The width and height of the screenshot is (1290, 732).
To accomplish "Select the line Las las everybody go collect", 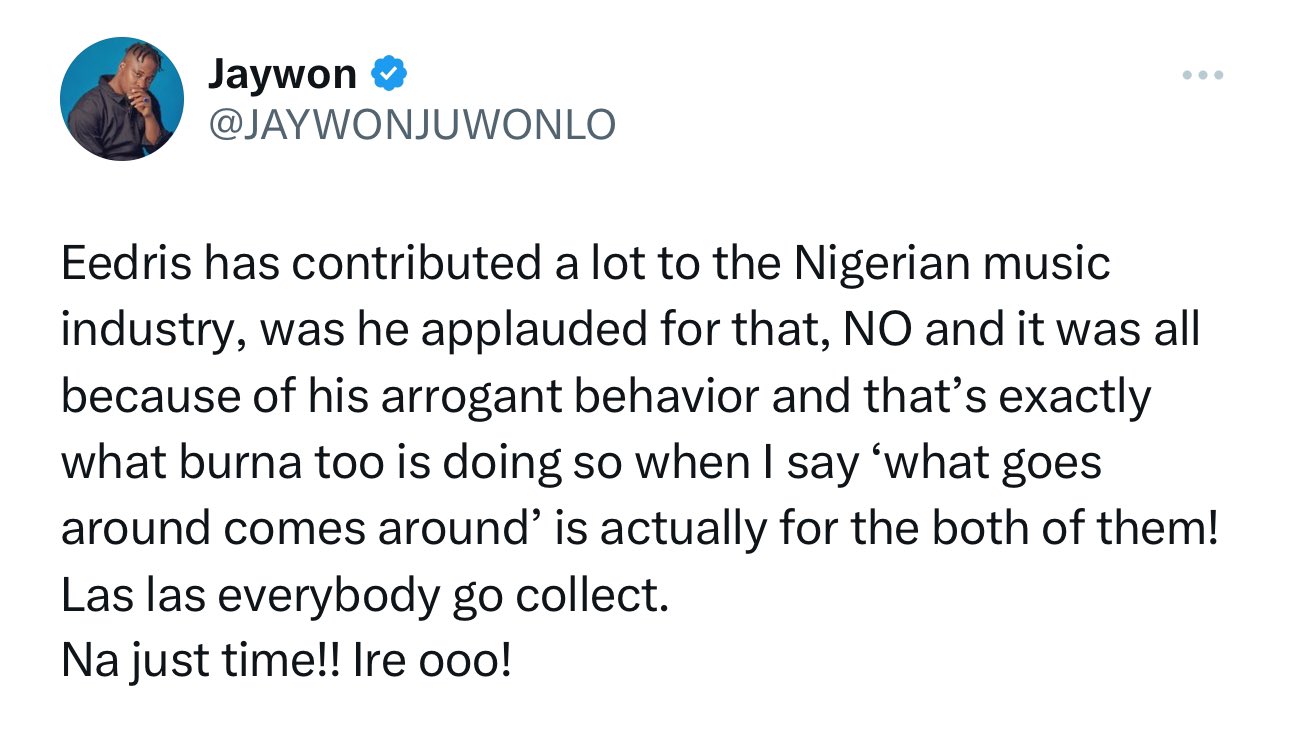I will [x=364, y=596].
